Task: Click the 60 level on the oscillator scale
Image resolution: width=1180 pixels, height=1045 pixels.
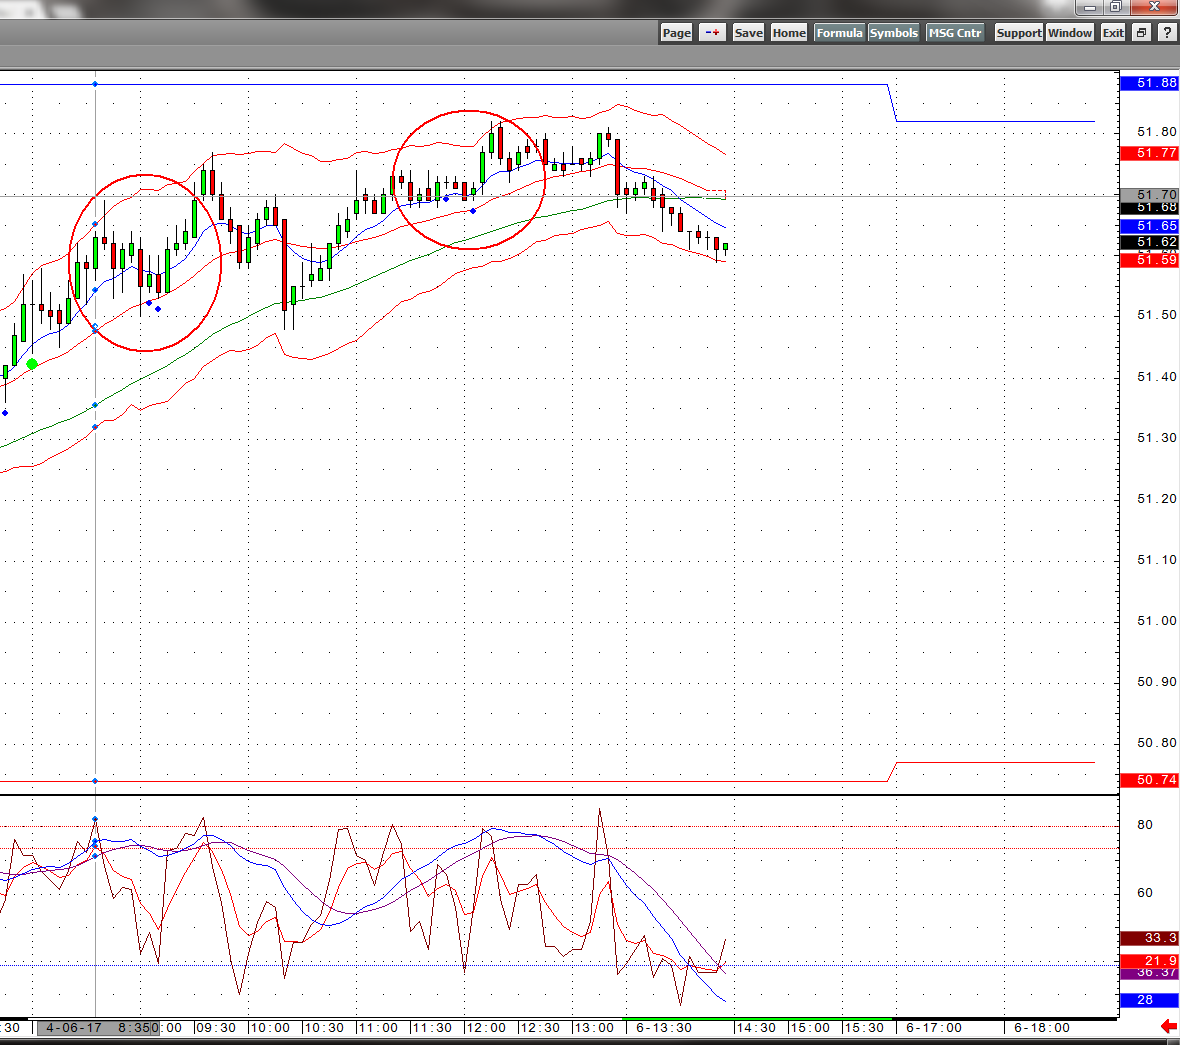Action: (1145, 892)
